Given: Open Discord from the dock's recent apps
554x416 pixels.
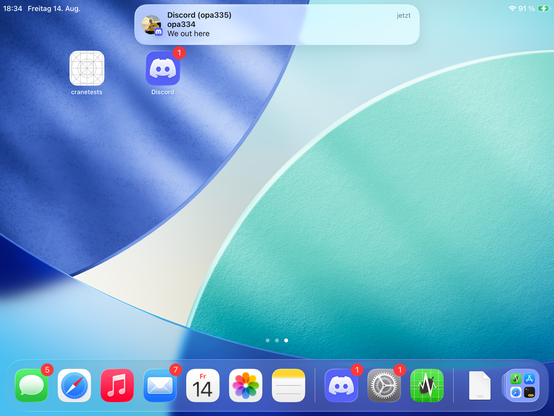Looking at the screenshot, I should tap(341, 386).
